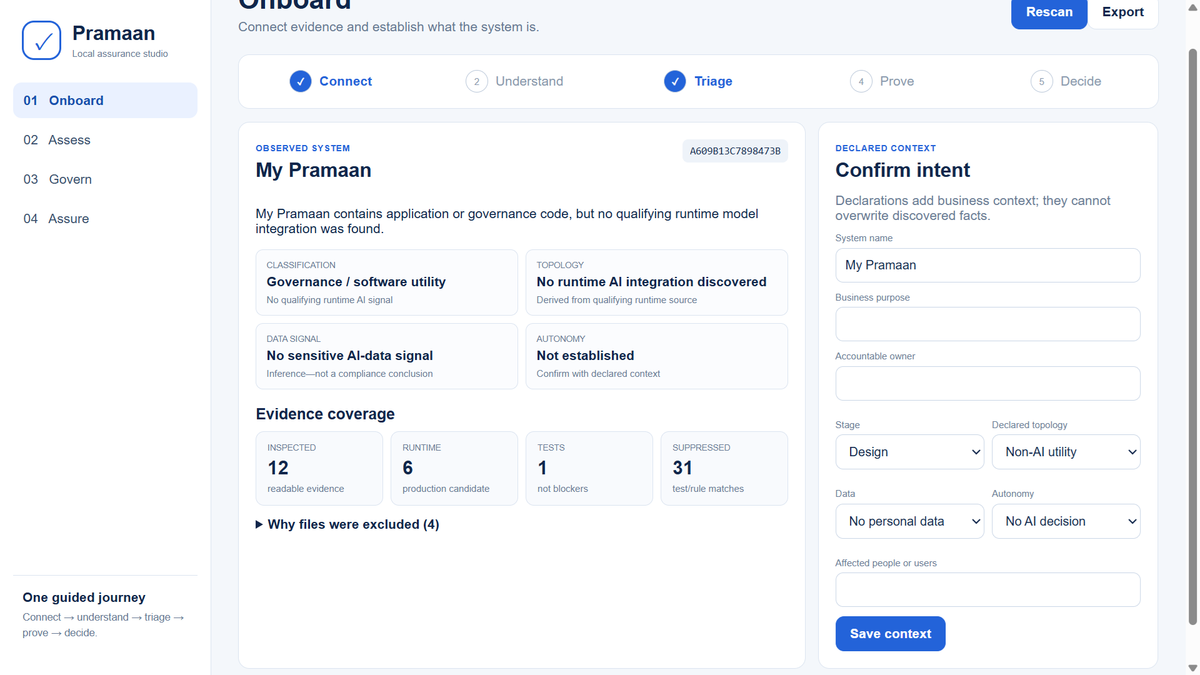Screen dimensions: 1200x675
Task: Click the Classification card Governance / software utility
Action: pos(387,283)
